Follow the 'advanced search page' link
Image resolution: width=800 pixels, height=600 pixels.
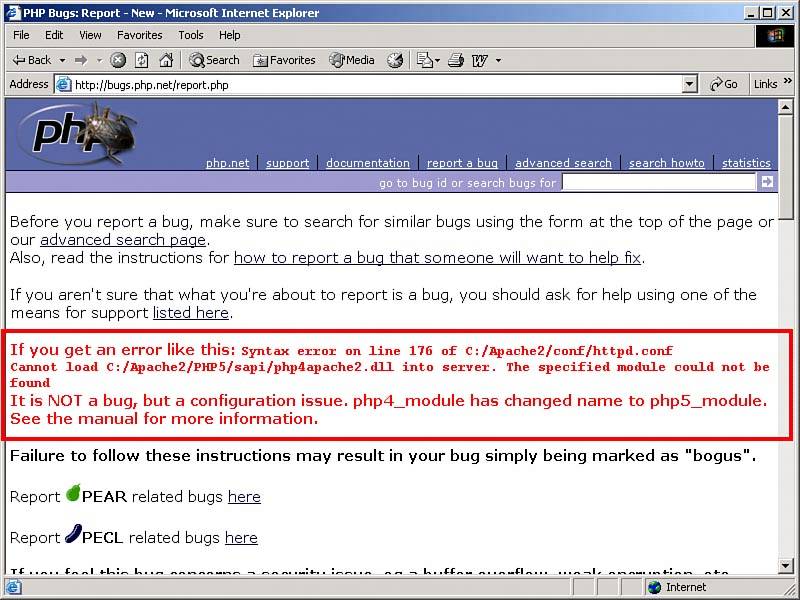(x=123, y=240)
